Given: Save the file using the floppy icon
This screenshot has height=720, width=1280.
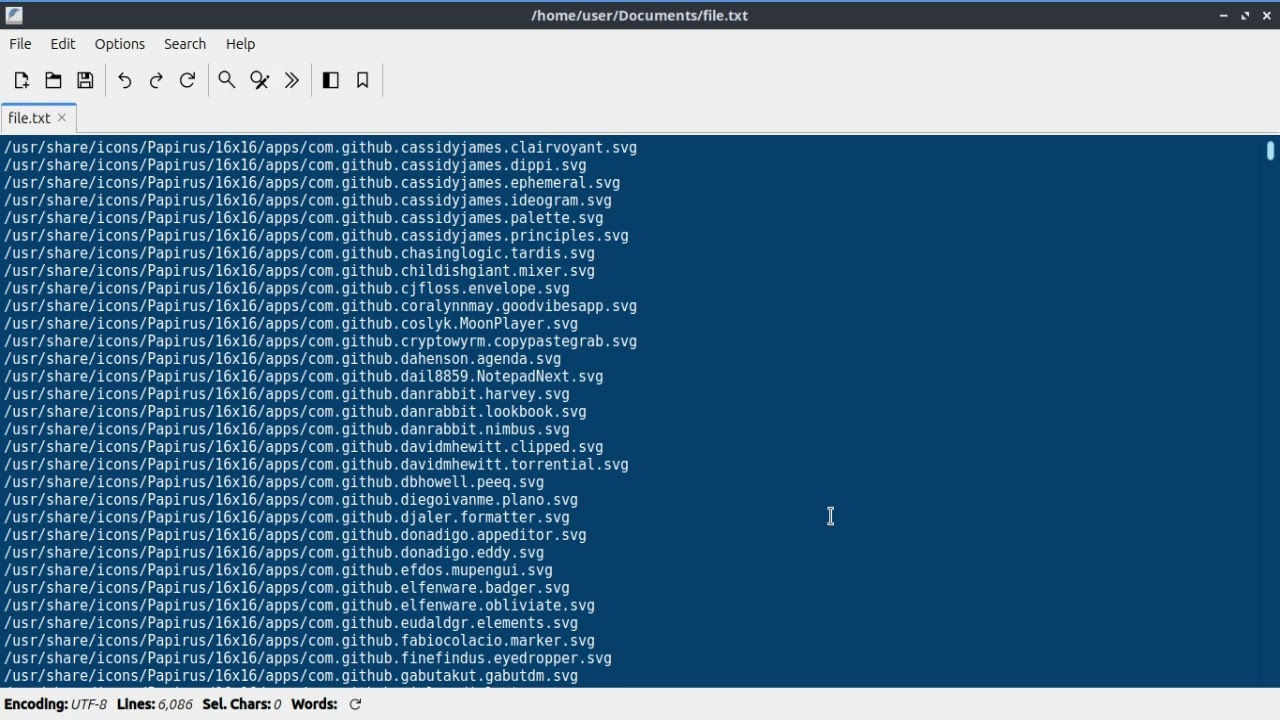Looking at the screenshot, I should 85,80.
